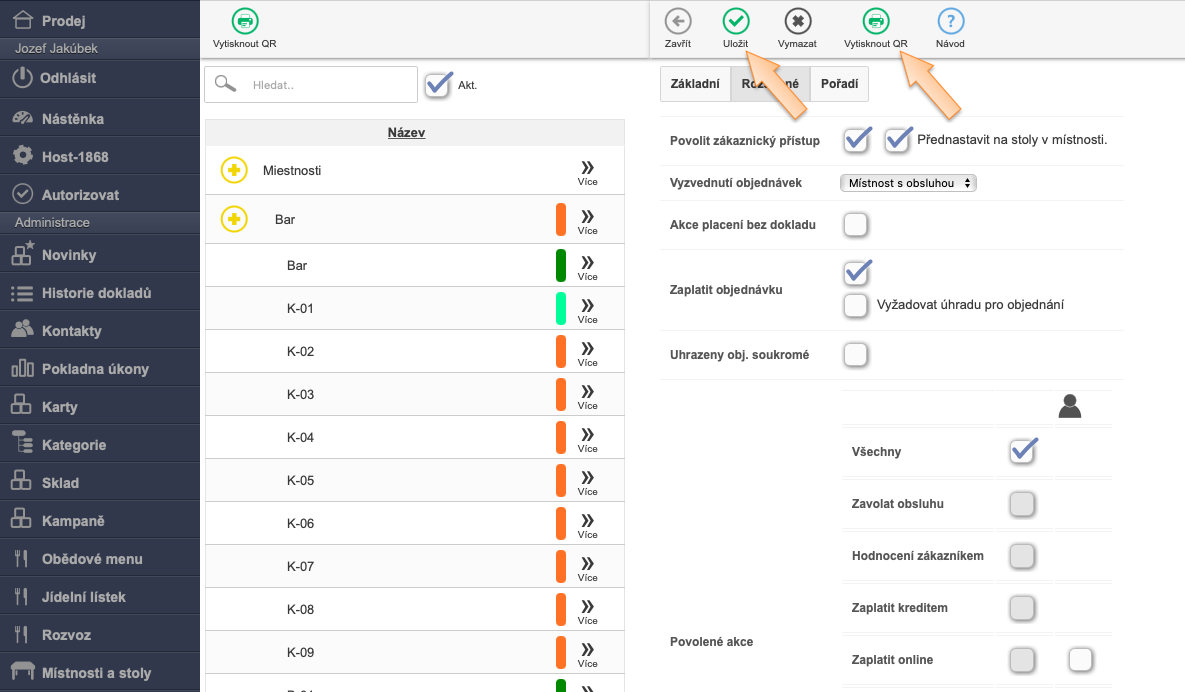Check Vyžadovat úhradu pro objednání
The image size is (1185, 692).
[x=855, y=305]
